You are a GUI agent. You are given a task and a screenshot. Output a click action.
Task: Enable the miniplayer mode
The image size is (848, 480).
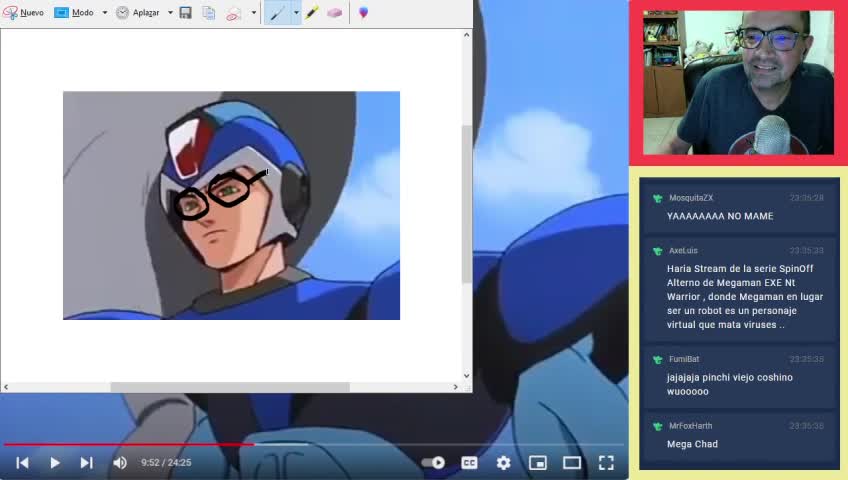[x=538, y=463]
